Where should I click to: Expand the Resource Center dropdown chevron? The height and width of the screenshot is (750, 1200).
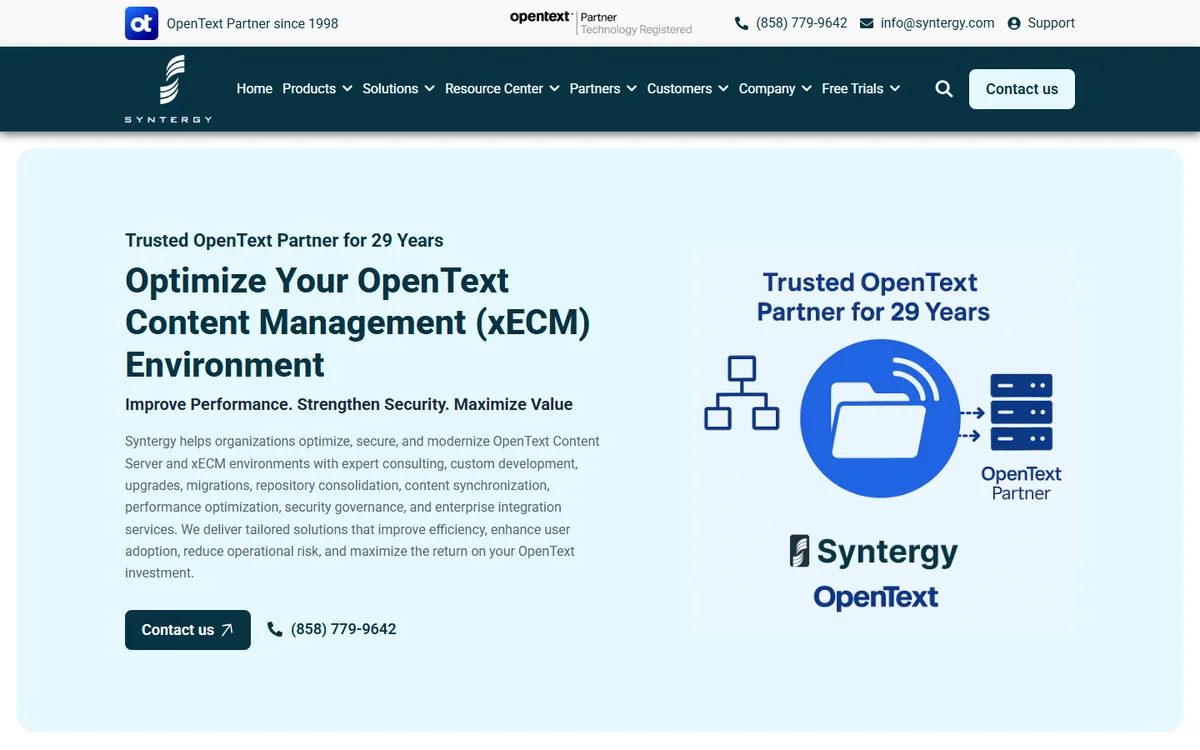(x=554, y=89)
